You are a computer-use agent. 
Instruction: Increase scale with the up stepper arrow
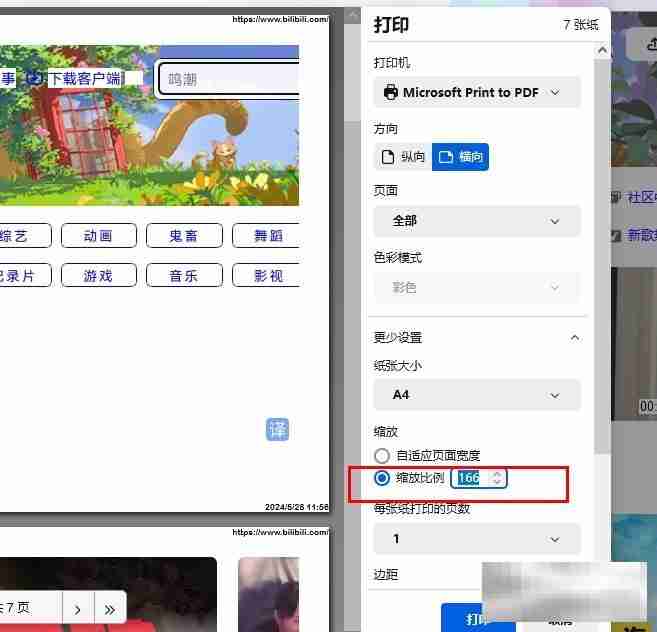[x=497, y=473]
